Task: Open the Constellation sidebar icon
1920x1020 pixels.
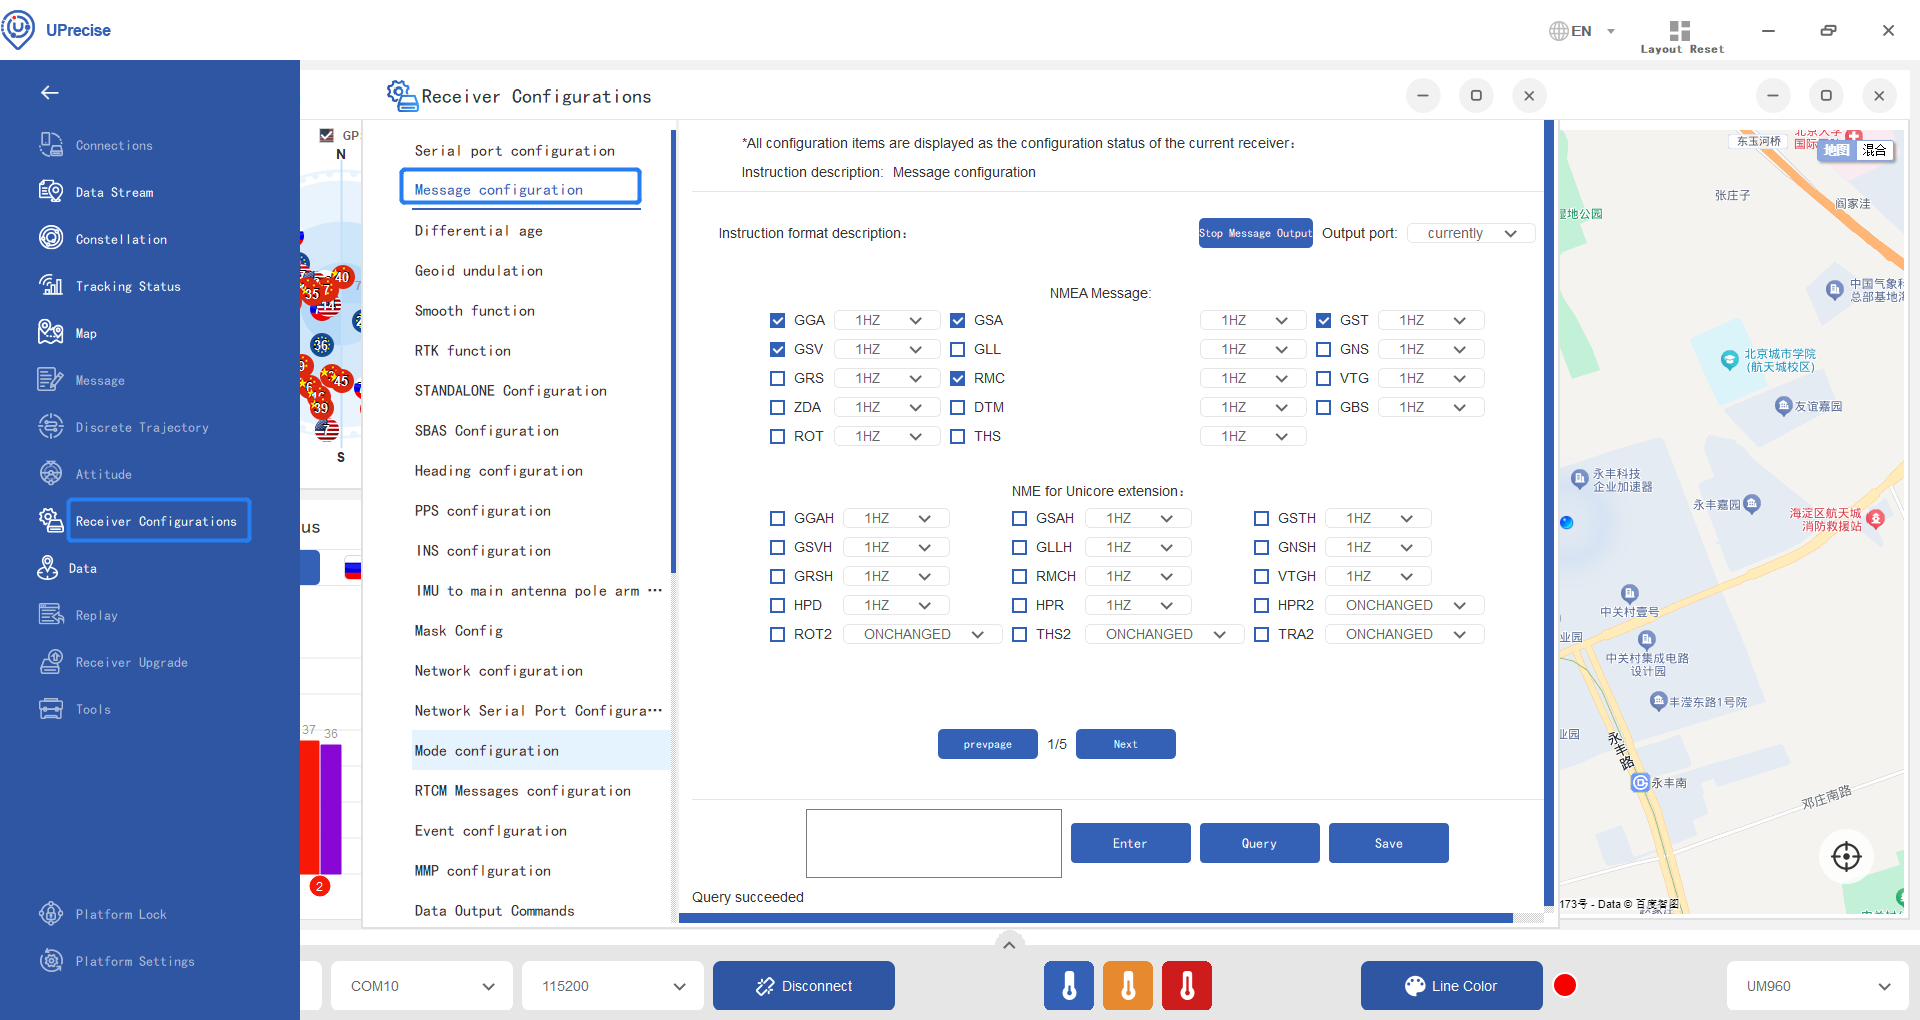Action: coord(51,238)
